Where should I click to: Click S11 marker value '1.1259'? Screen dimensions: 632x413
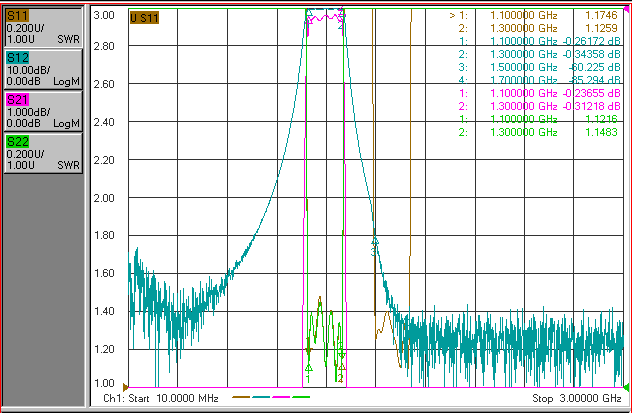[x=601, y=28]
